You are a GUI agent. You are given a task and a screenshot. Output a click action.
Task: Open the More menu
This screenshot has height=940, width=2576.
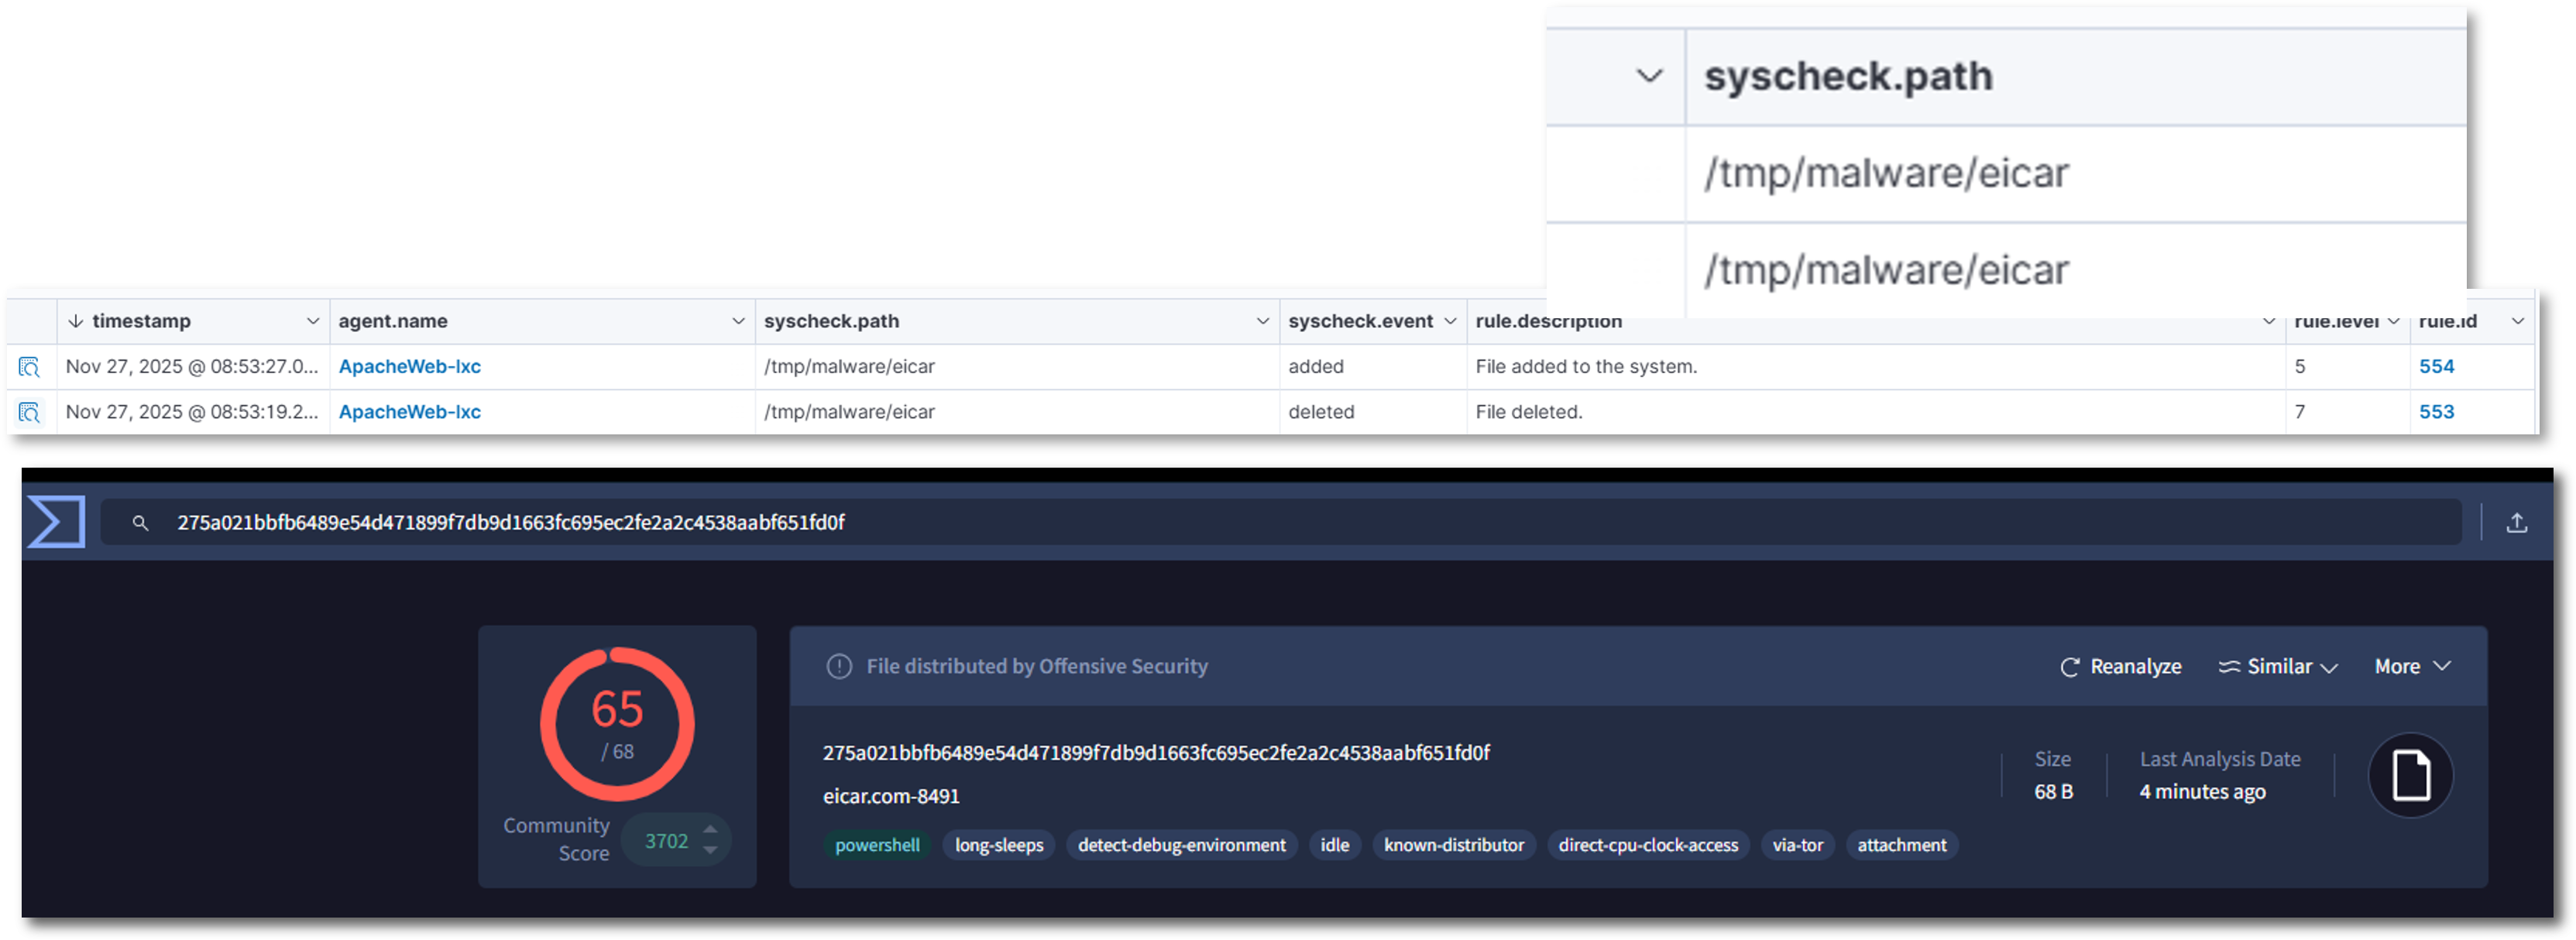point(2412,666)
